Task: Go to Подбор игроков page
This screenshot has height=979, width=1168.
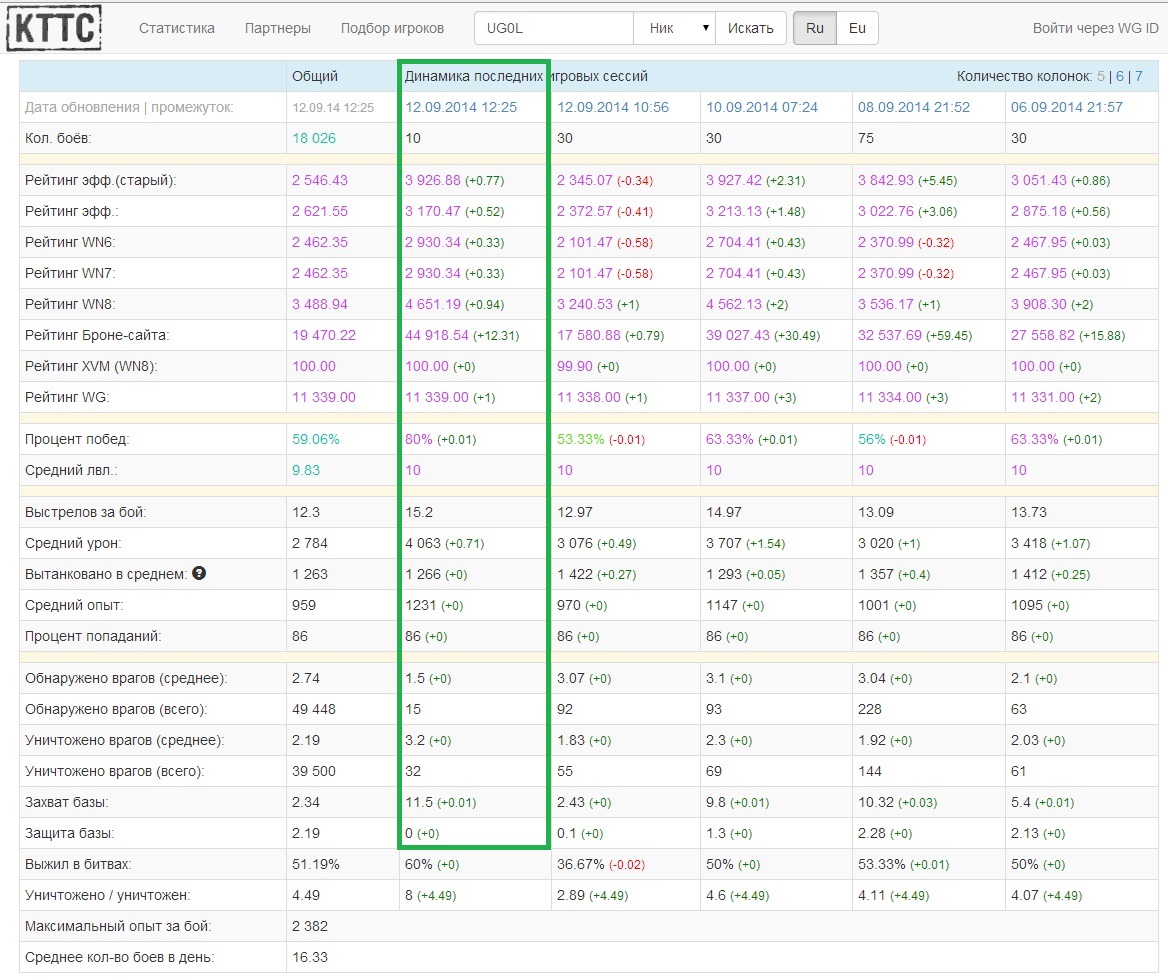Action: [392, 28]
